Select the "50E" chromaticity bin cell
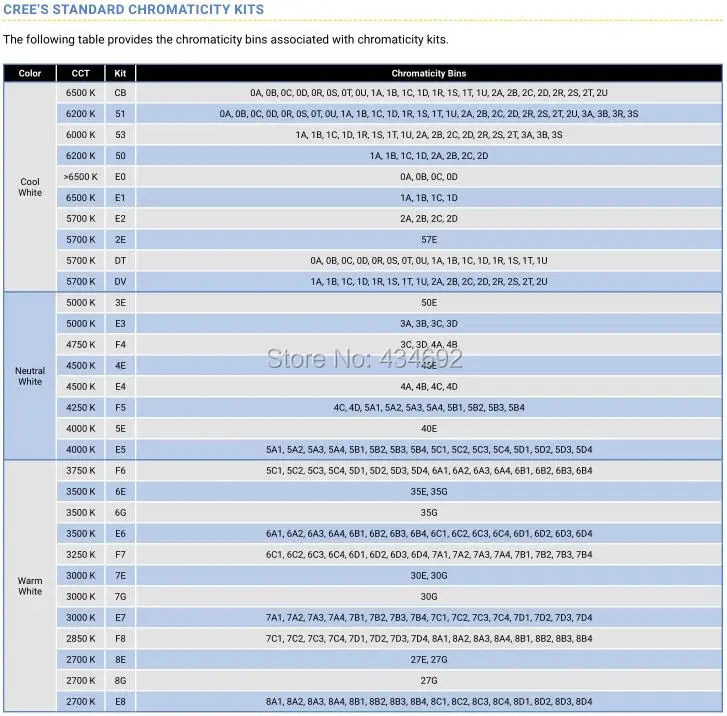727x716 pixels. 429,302
